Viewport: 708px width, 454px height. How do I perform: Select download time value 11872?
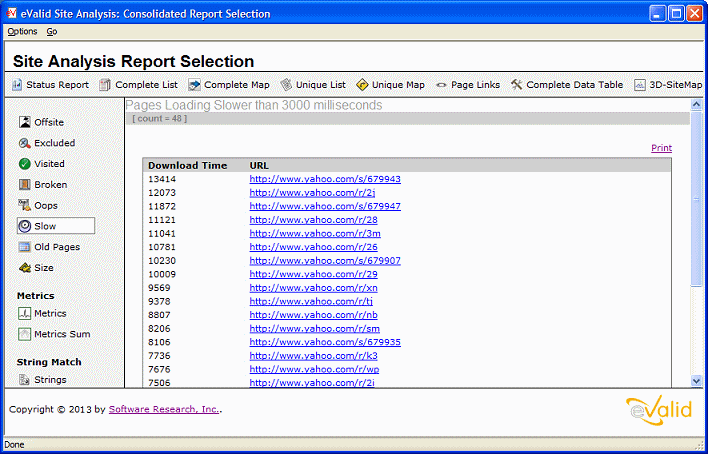(162, 206)
